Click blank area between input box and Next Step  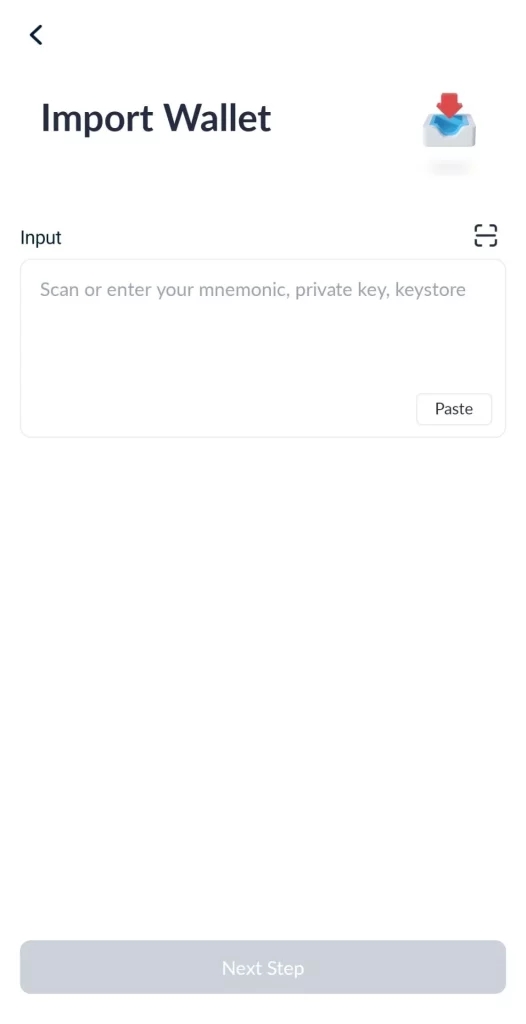tap(263, 686)
